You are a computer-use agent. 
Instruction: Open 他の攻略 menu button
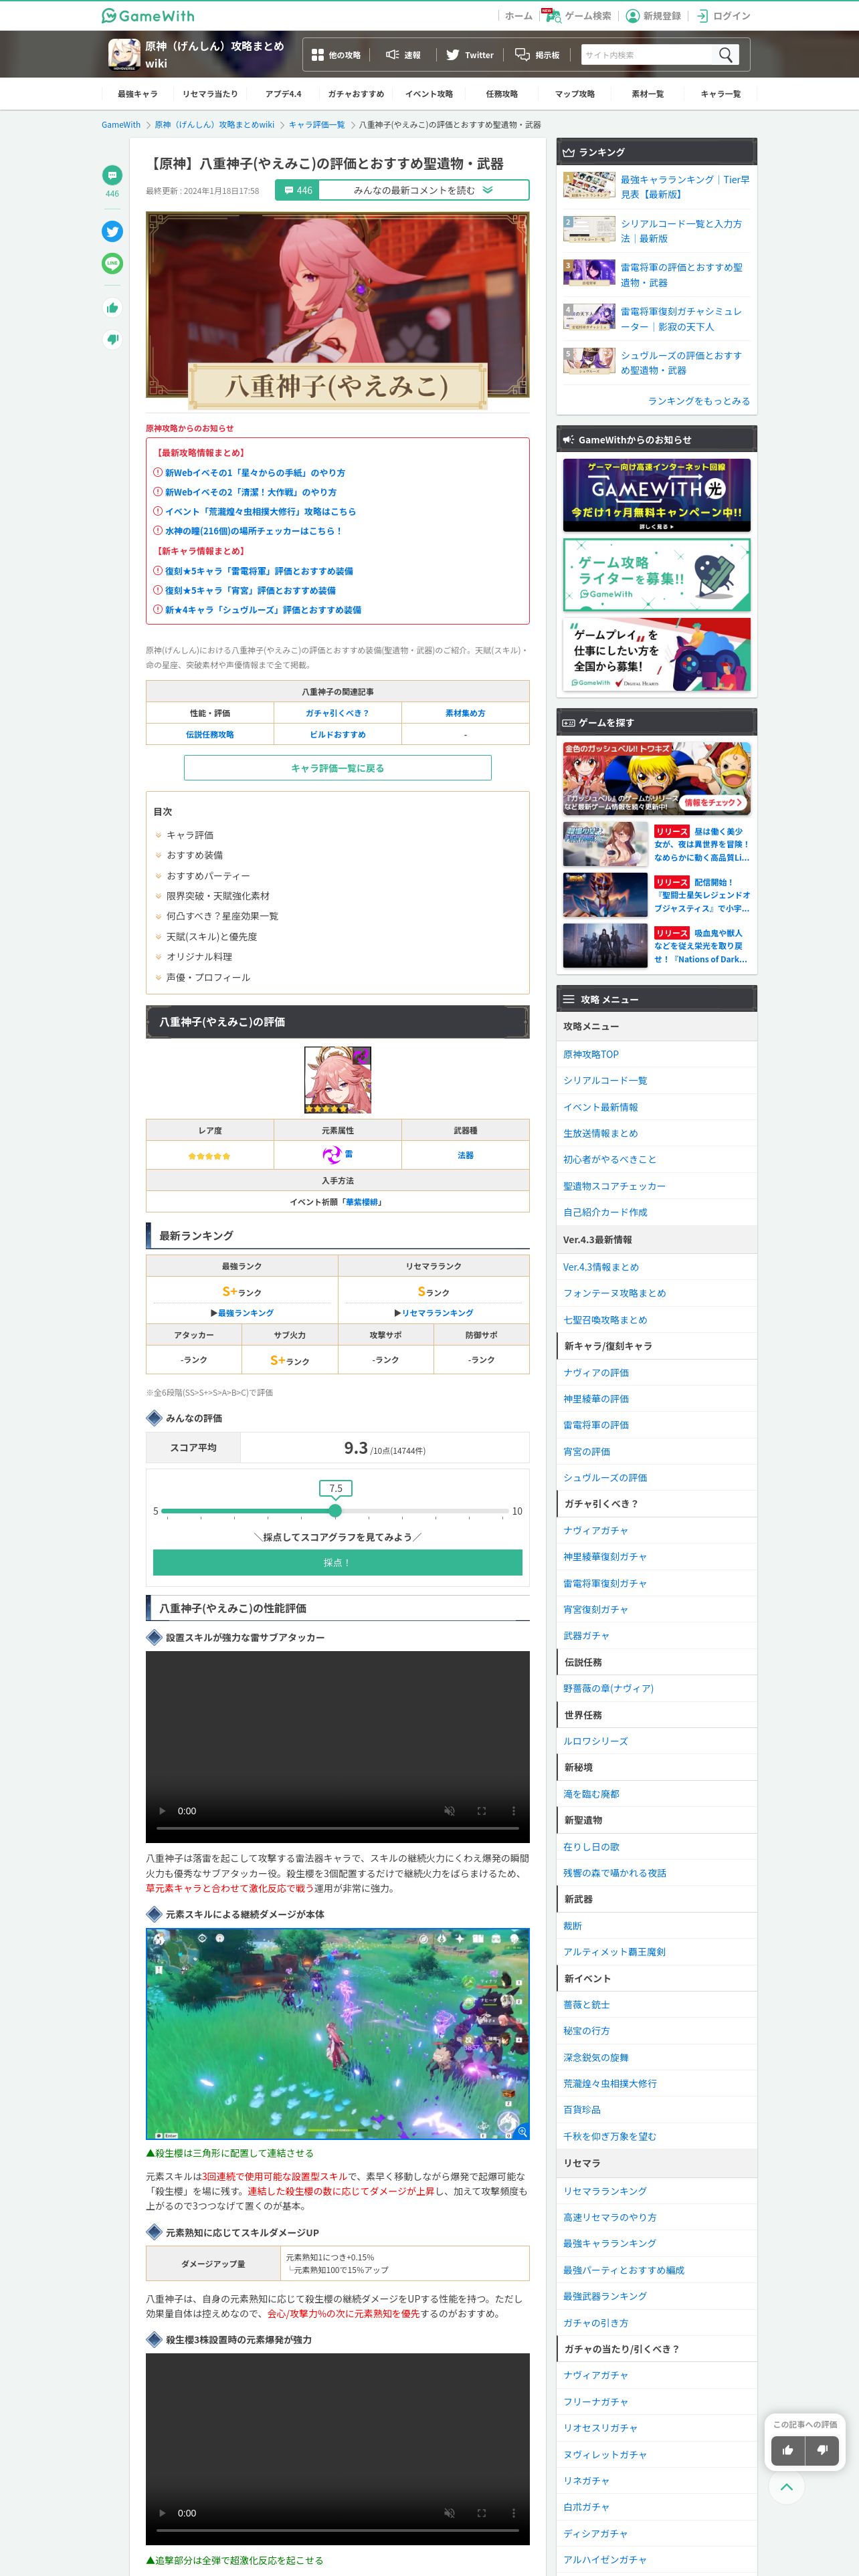click(x=336, y=55)
